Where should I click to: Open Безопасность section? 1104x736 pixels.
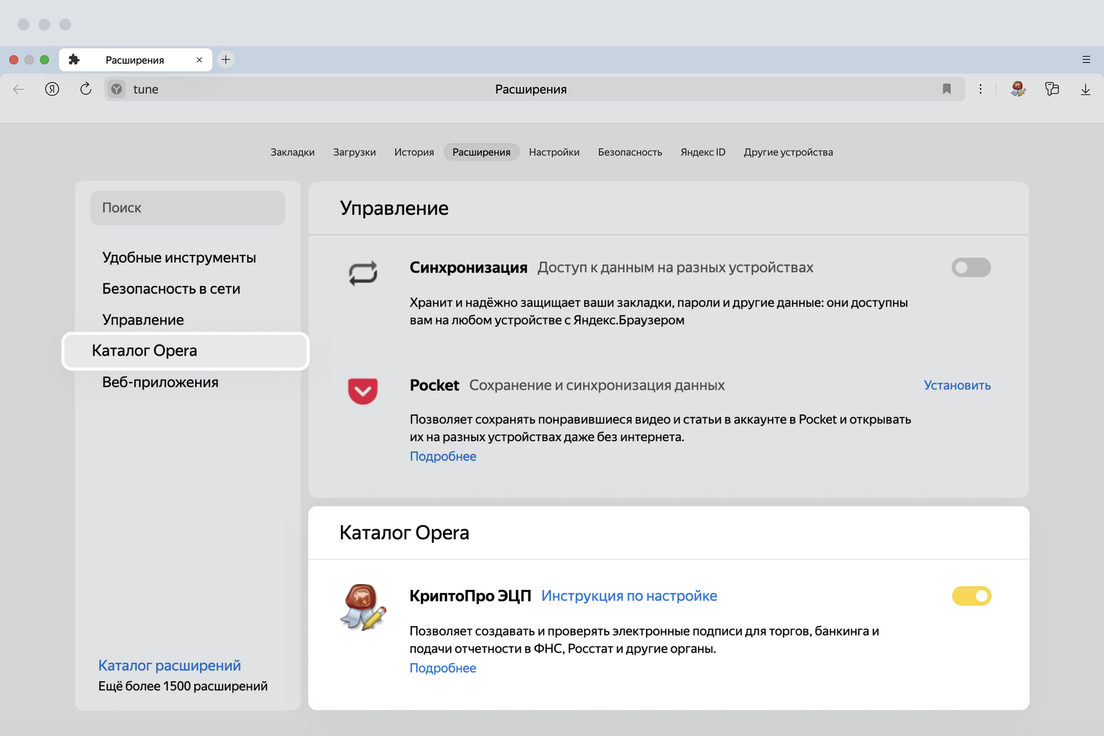(630, 152)
